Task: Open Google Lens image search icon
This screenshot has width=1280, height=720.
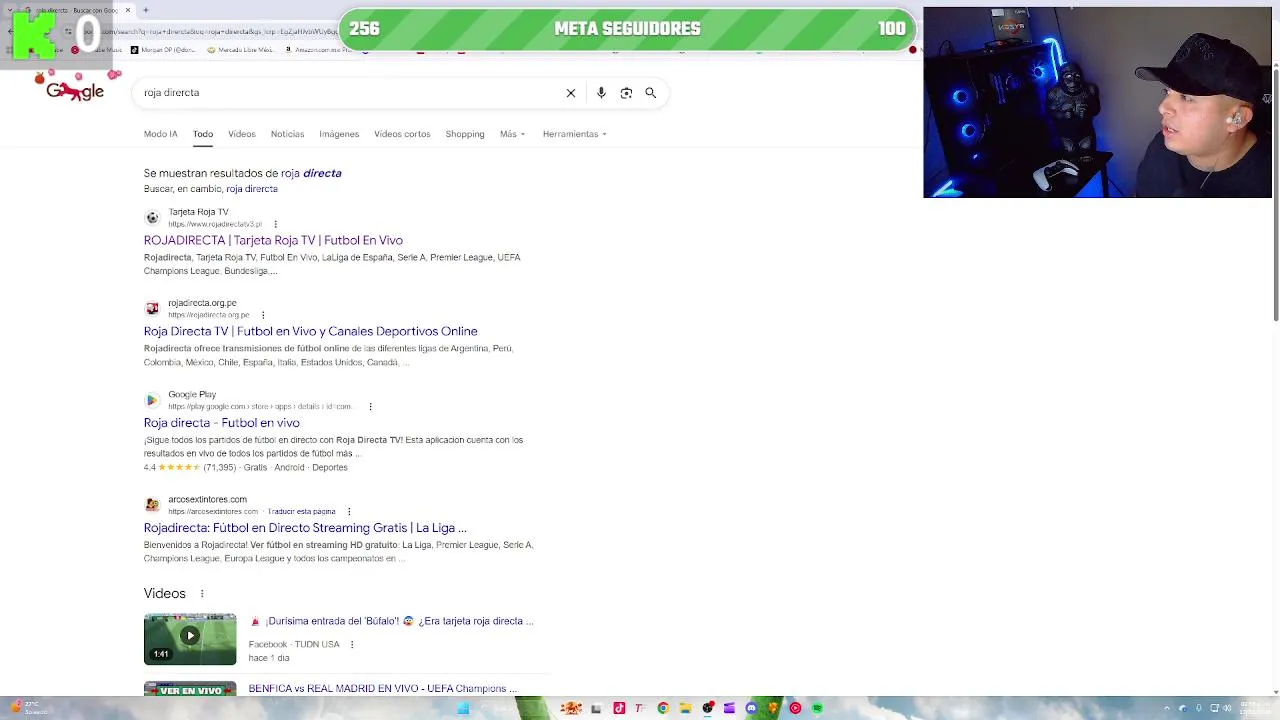Action: pos(626,93)
